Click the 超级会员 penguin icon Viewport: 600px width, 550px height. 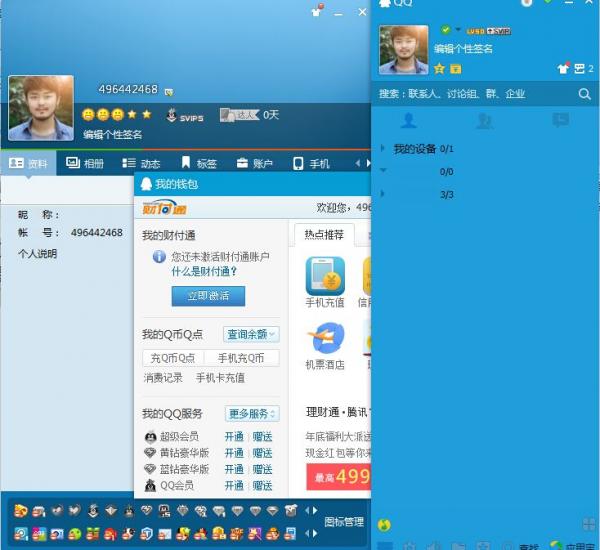pos(150,436)
